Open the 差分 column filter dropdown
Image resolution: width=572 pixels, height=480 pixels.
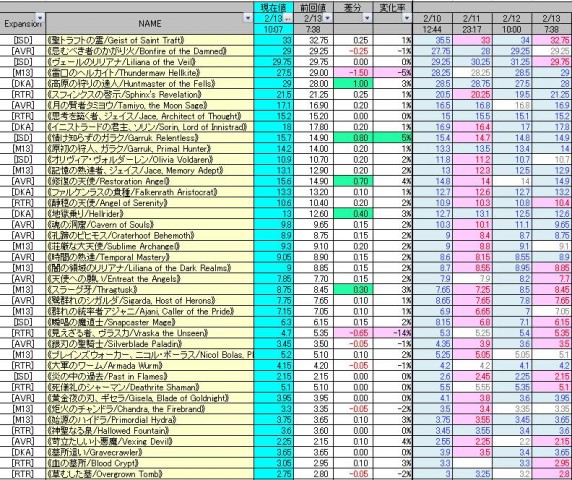coord(367,18)
